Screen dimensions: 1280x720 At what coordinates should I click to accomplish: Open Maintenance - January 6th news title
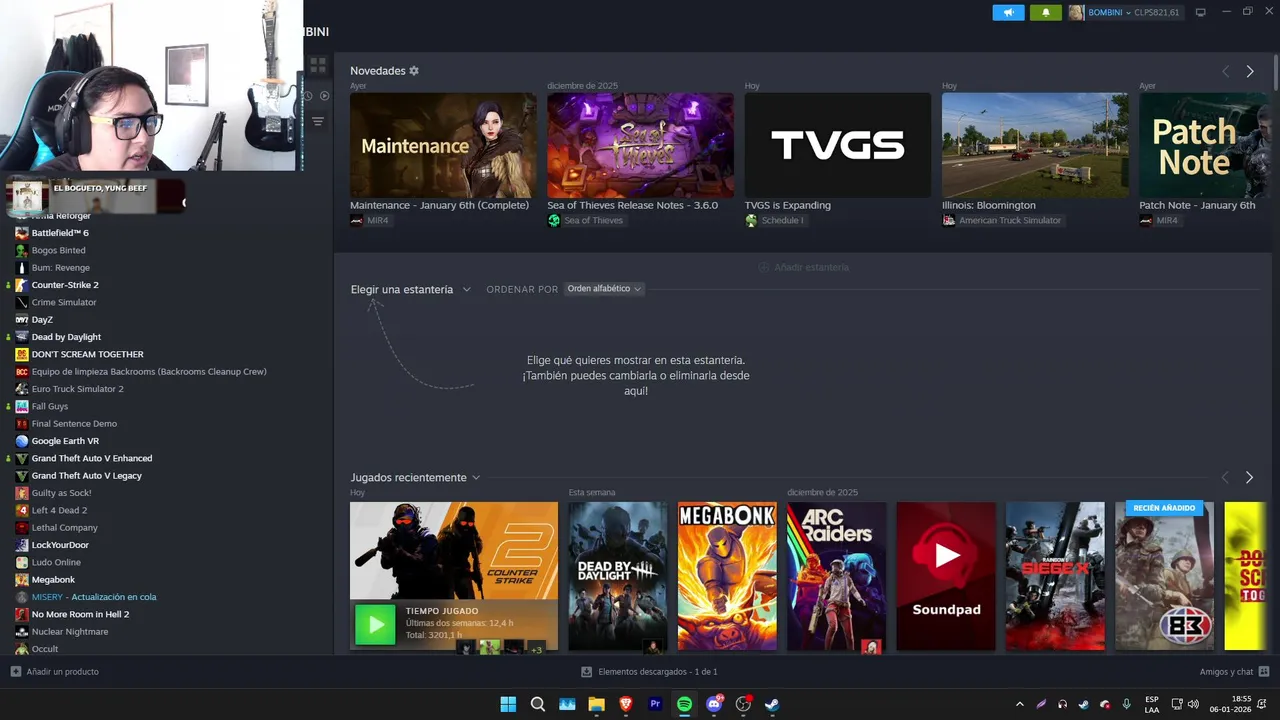439,205
